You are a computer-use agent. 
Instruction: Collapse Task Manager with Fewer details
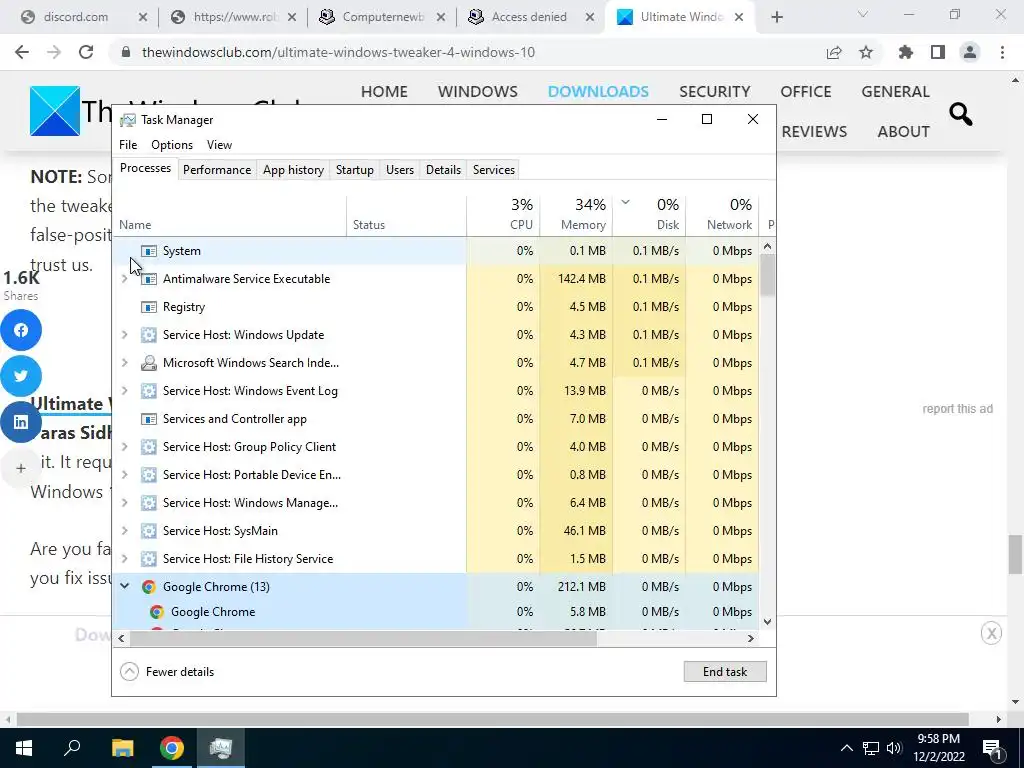[x=167, y=671]
